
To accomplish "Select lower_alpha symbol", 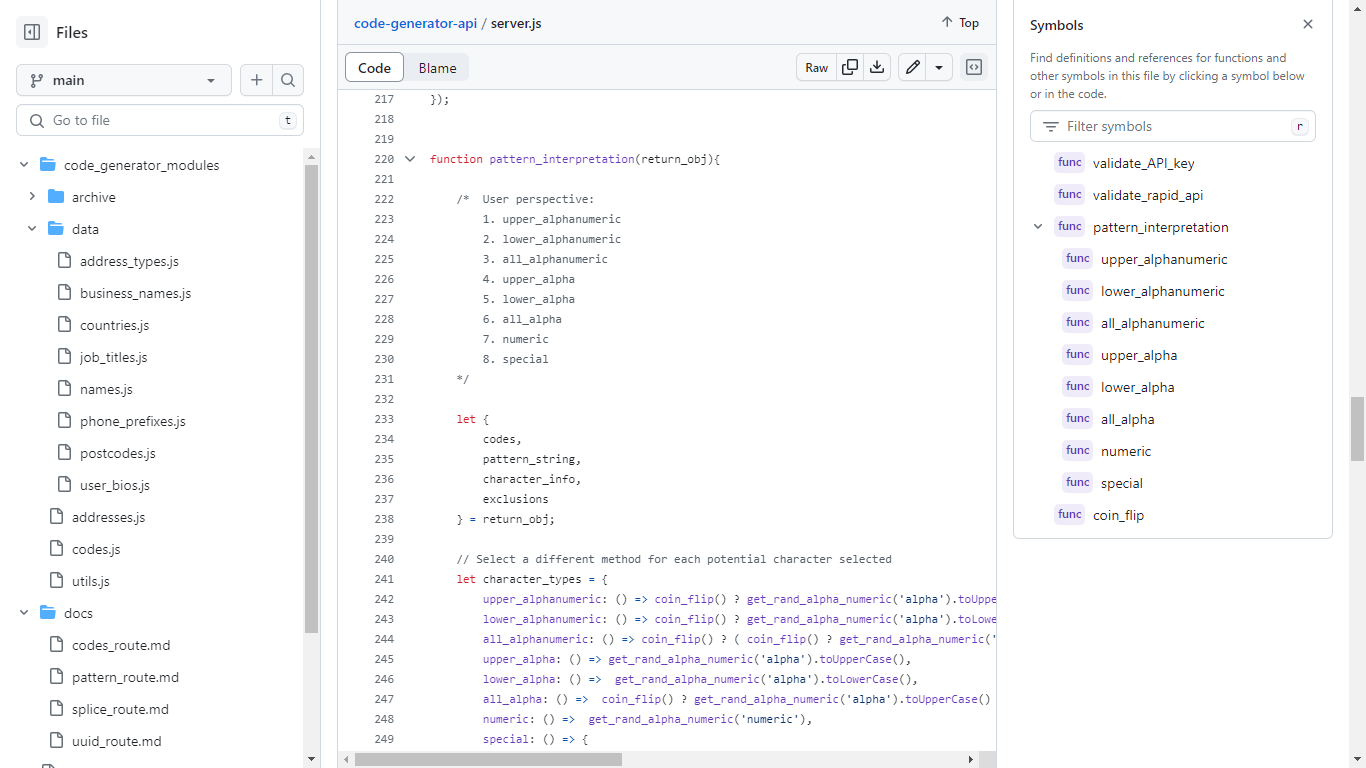I will (1138, 387).
